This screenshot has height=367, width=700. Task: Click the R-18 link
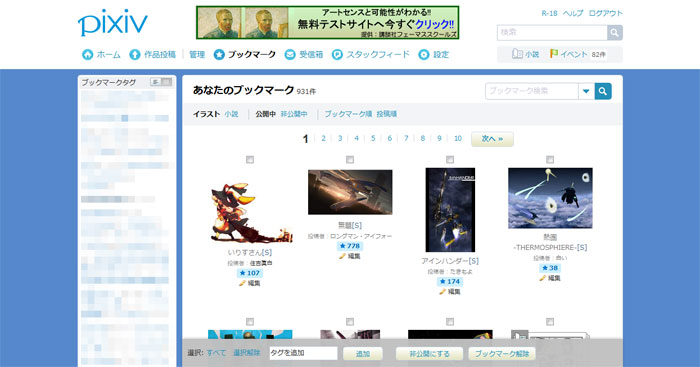pos(549,13)
